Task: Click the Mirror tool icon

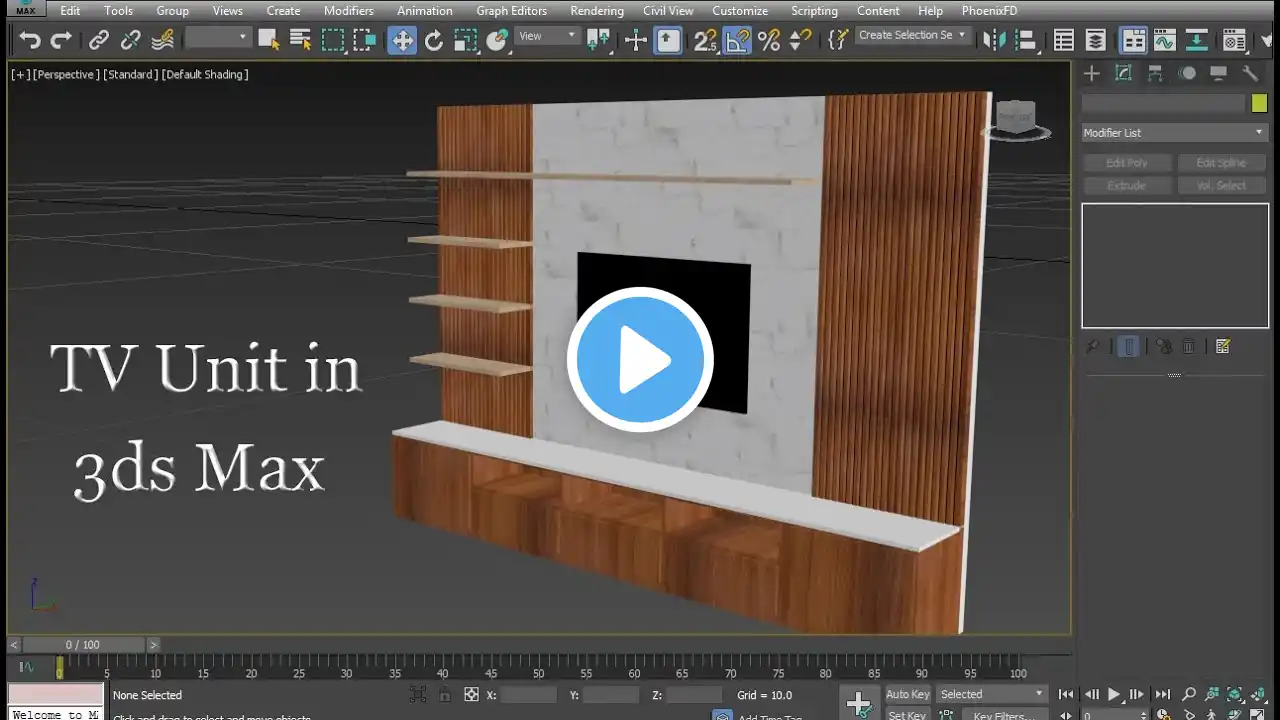Action: pyautogui.click(x=994, y=40)
